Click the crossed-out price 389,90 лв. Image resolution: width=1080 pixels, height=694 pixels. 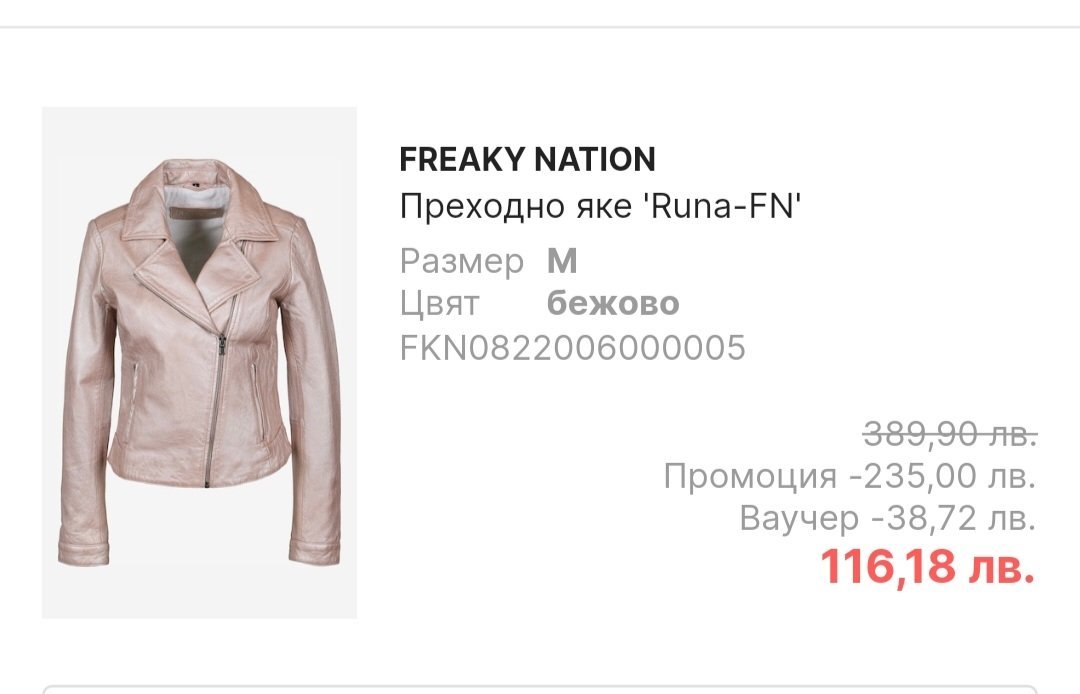[949, 434]
